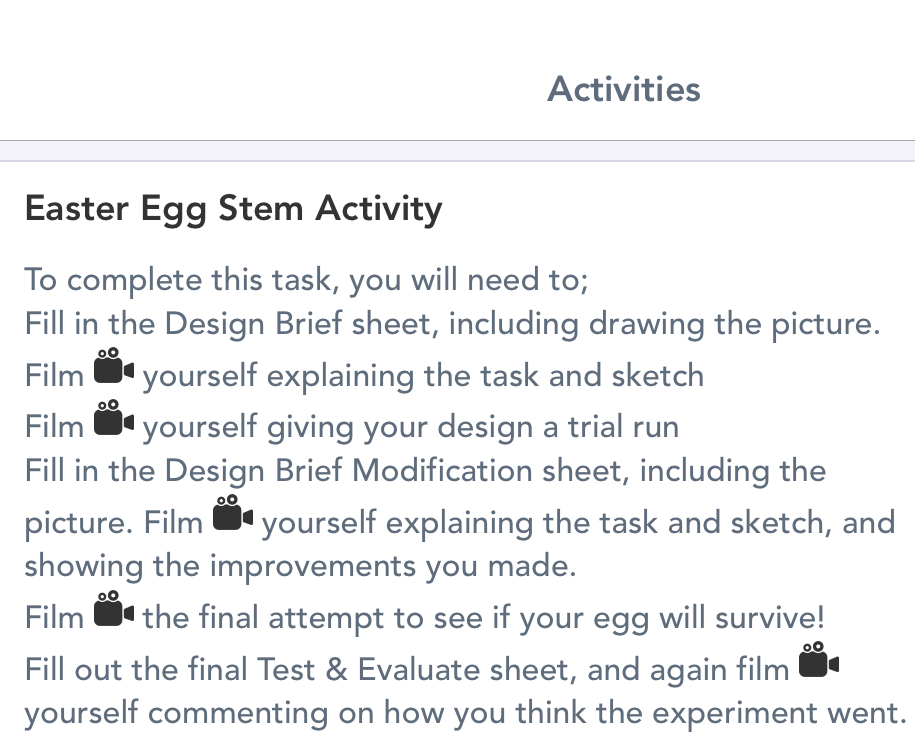Click 'To complete this task, you will need to;' line

306,279
